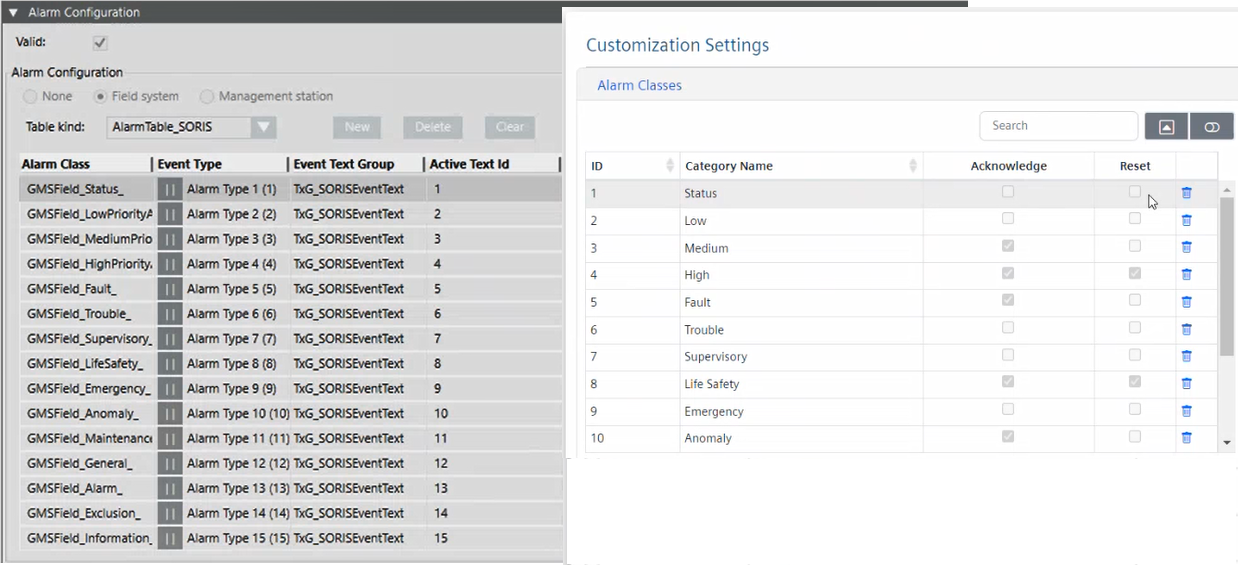Image resolution: width=1238 pixels, height=565 pixels.
Task: Delete the Life Safety alarm class
Action: [1186, 383]
